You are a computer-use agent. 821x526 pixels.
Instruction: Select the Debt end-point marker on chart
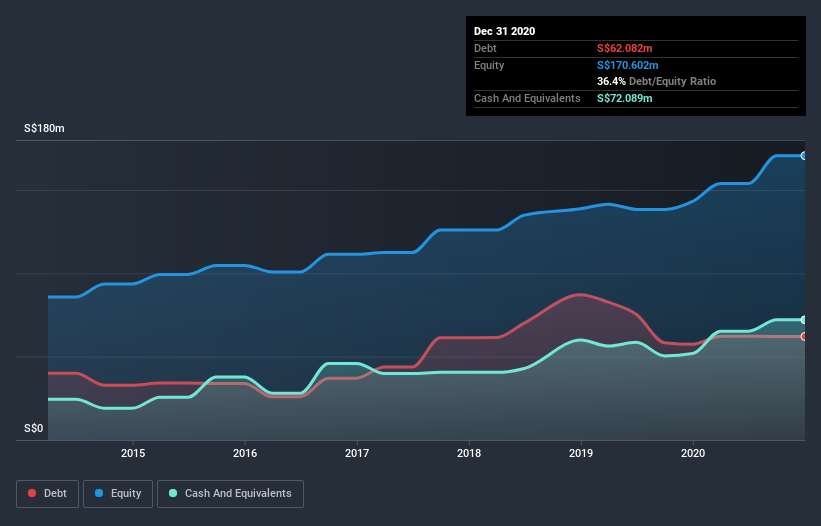coord(804,337)
